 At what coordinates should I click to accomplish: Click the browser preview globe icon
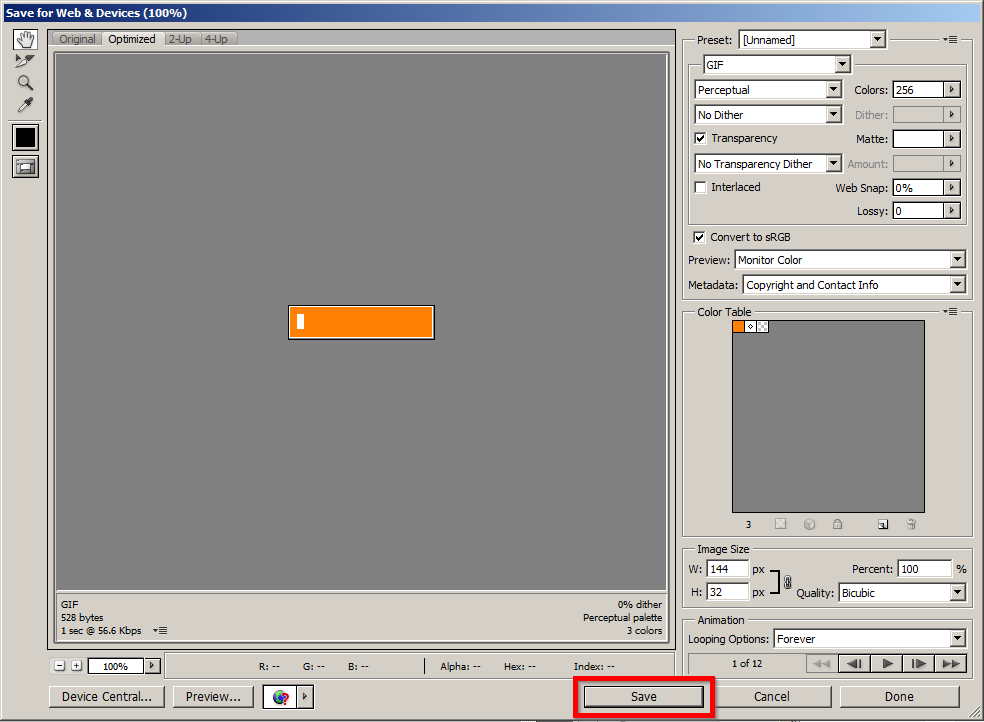[280, 696]
